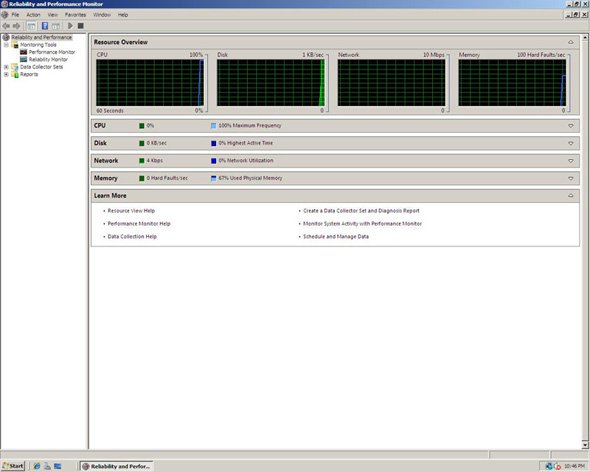Expand the Reports tree node

6,75
